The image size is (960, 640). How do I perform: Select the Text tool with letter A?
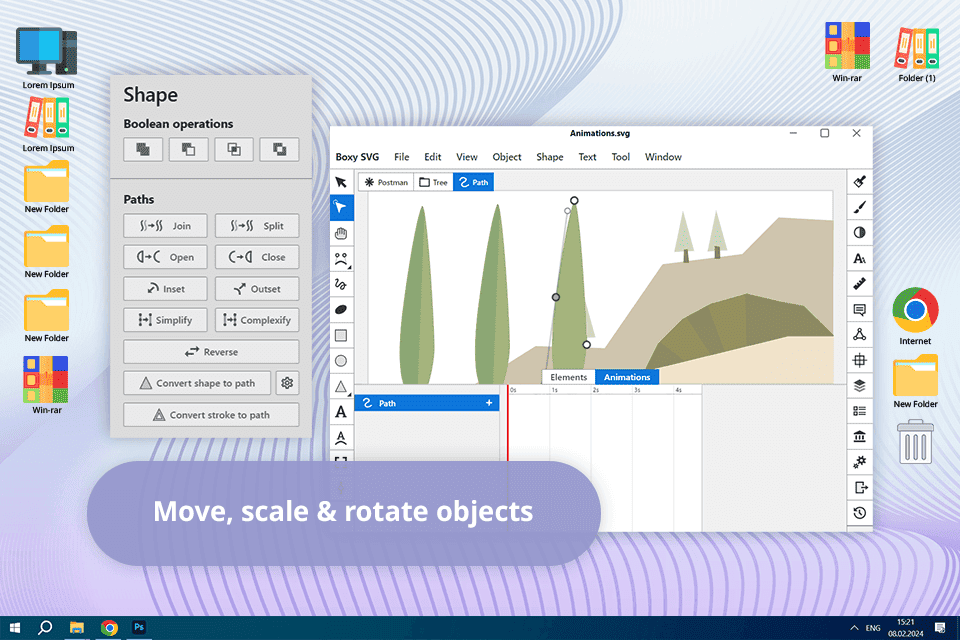click(341, 412)
